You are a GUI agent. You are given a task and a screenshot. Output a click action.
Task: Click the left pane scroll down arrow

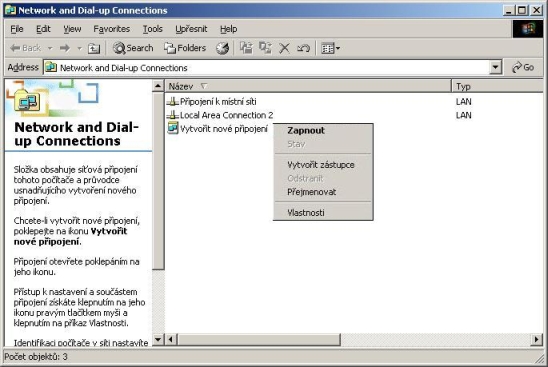coord(158,339)
